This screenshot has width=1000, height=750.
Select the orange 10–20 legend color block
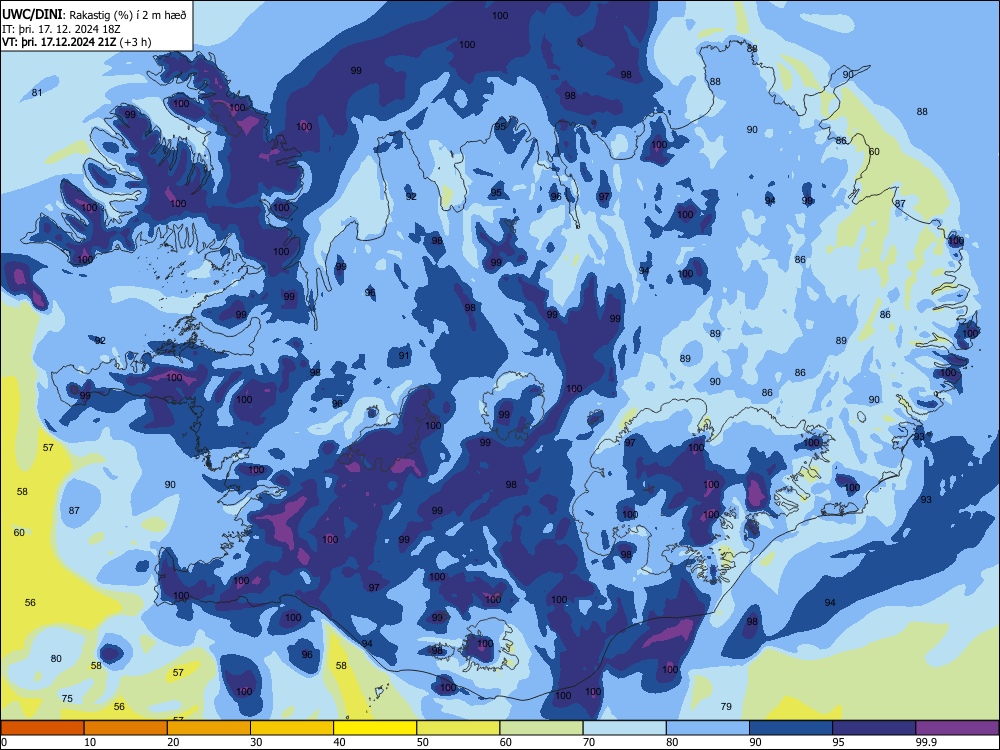[126, 728]
